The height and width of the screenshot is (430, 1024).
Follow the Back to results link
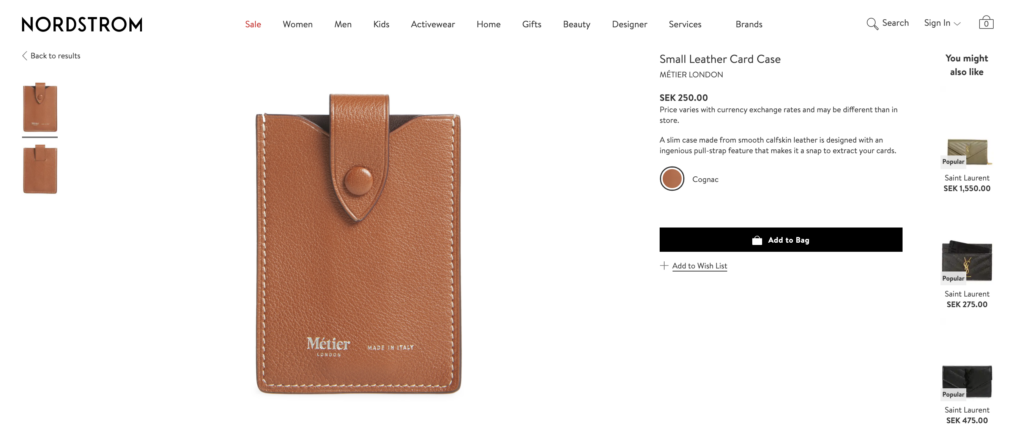pos(55,56)
